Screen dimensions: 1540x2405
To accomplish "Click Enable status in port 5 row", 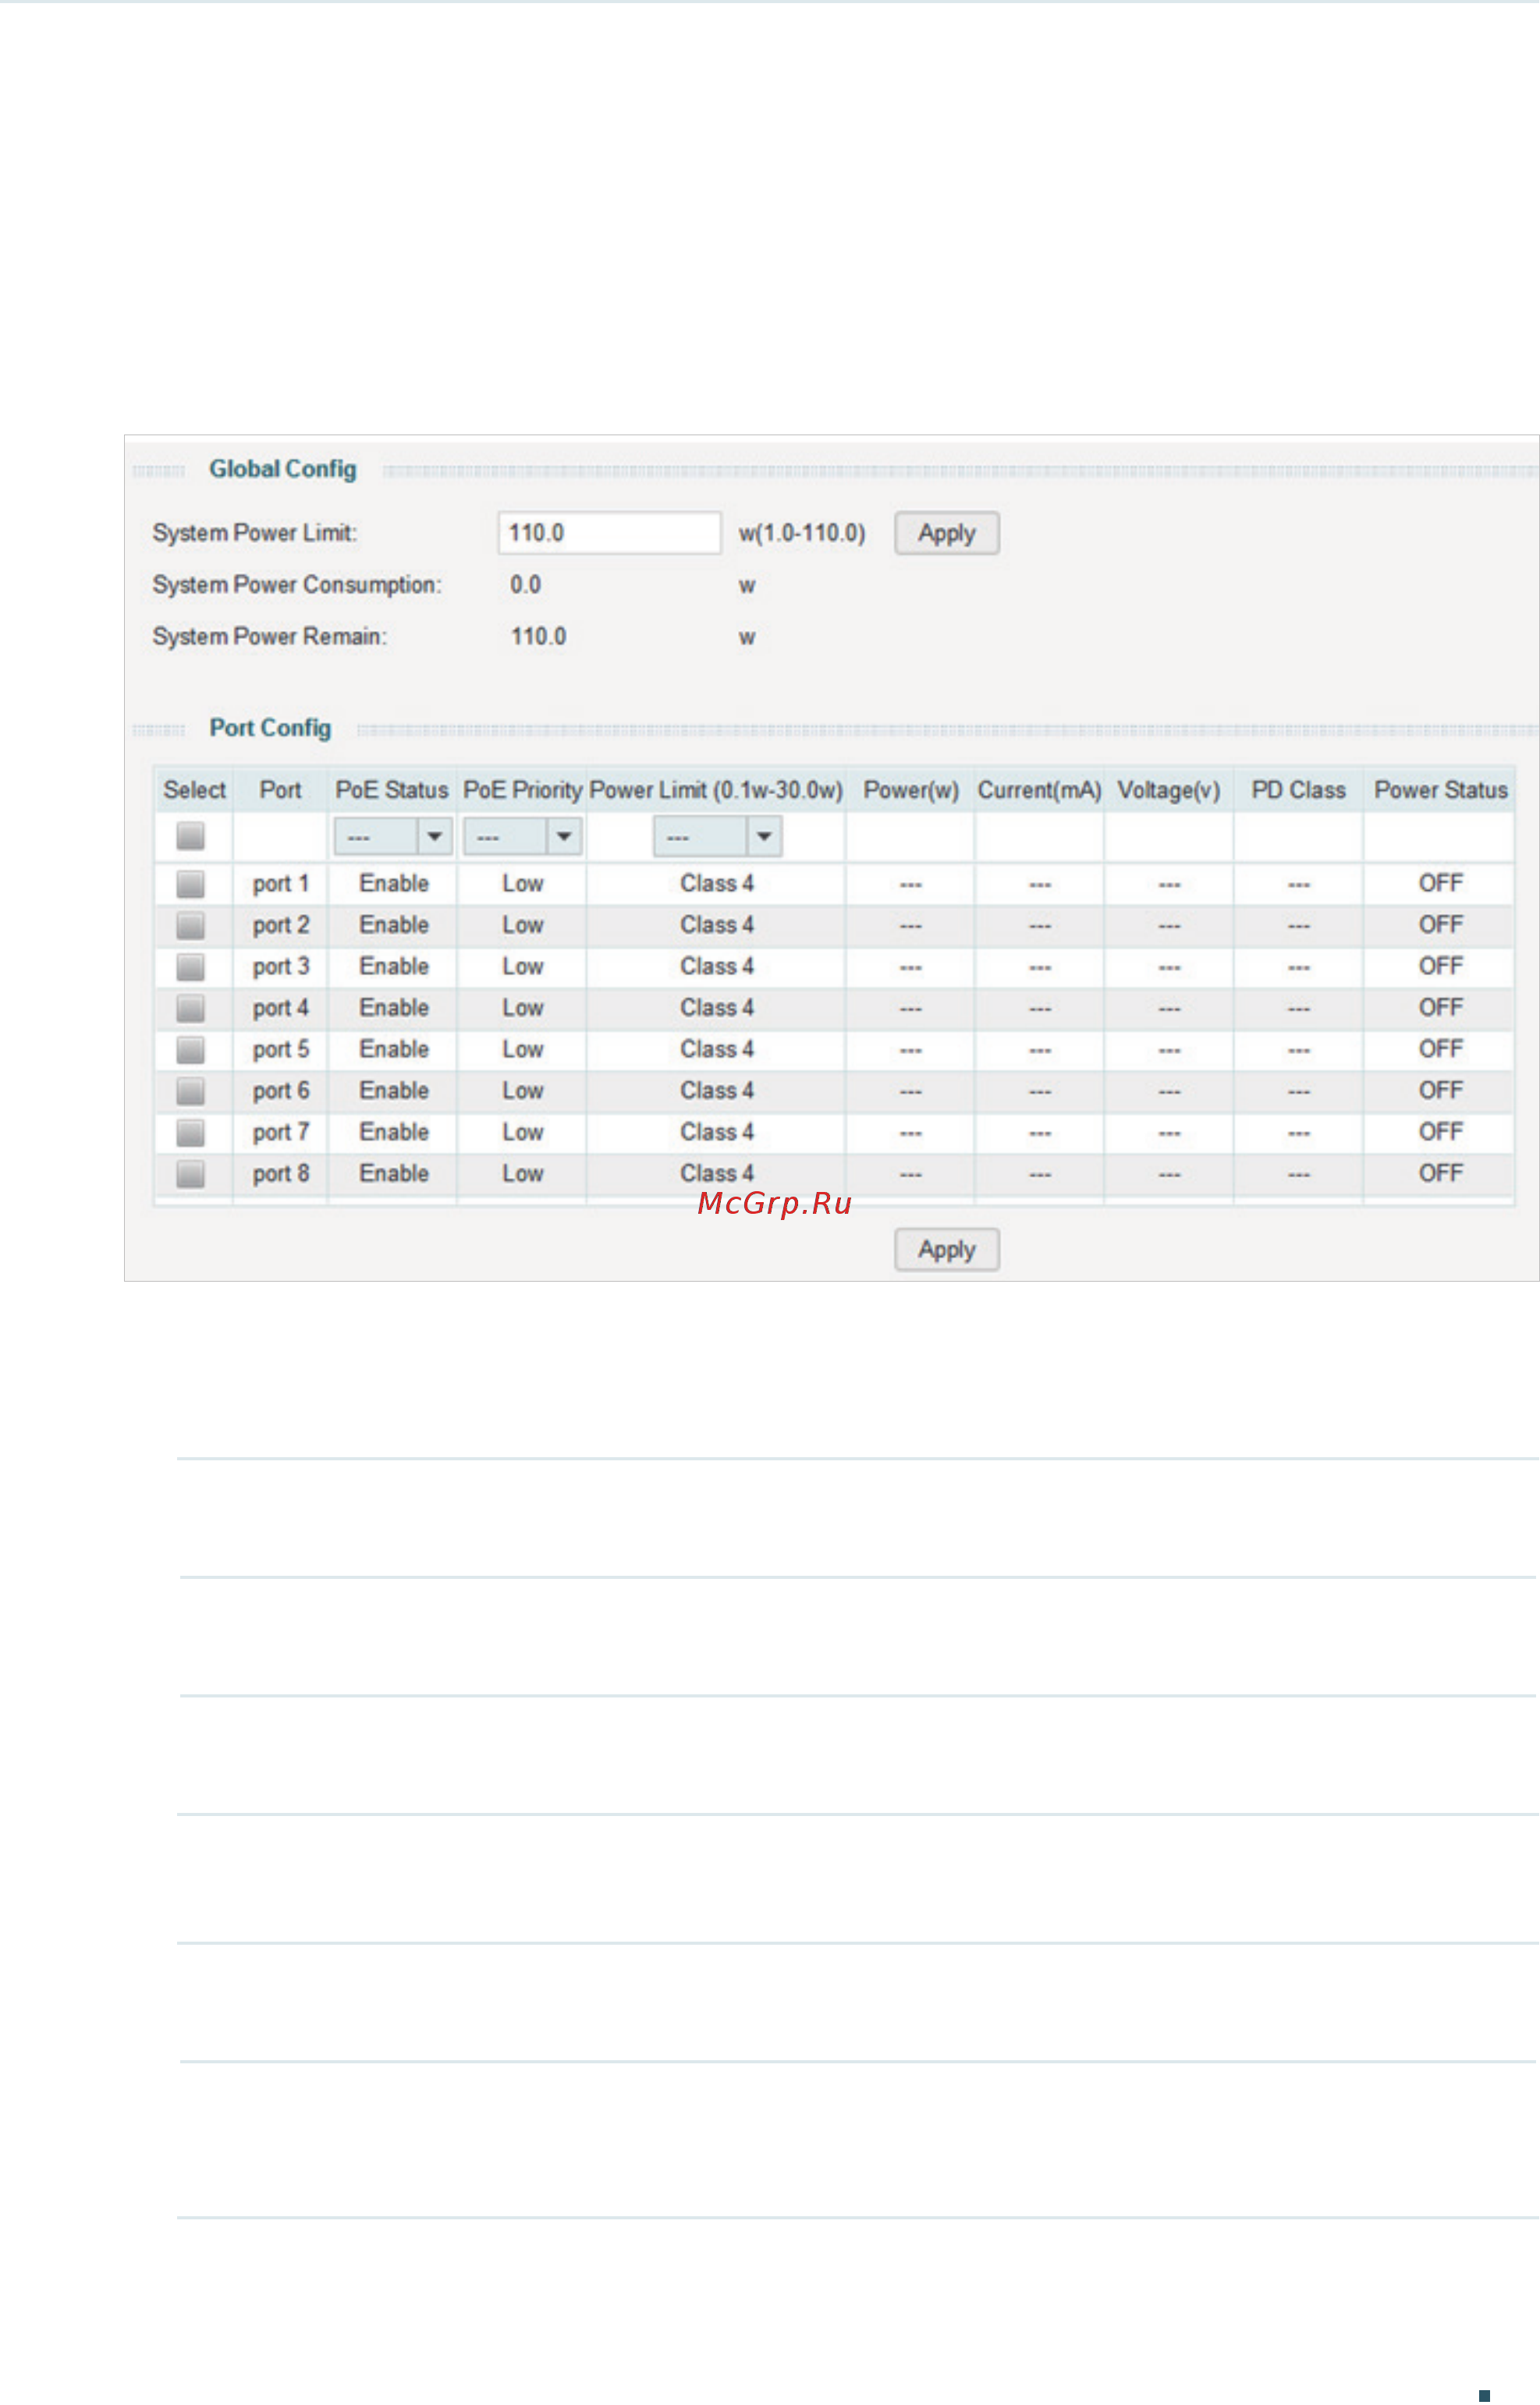I will [394, 1050].
